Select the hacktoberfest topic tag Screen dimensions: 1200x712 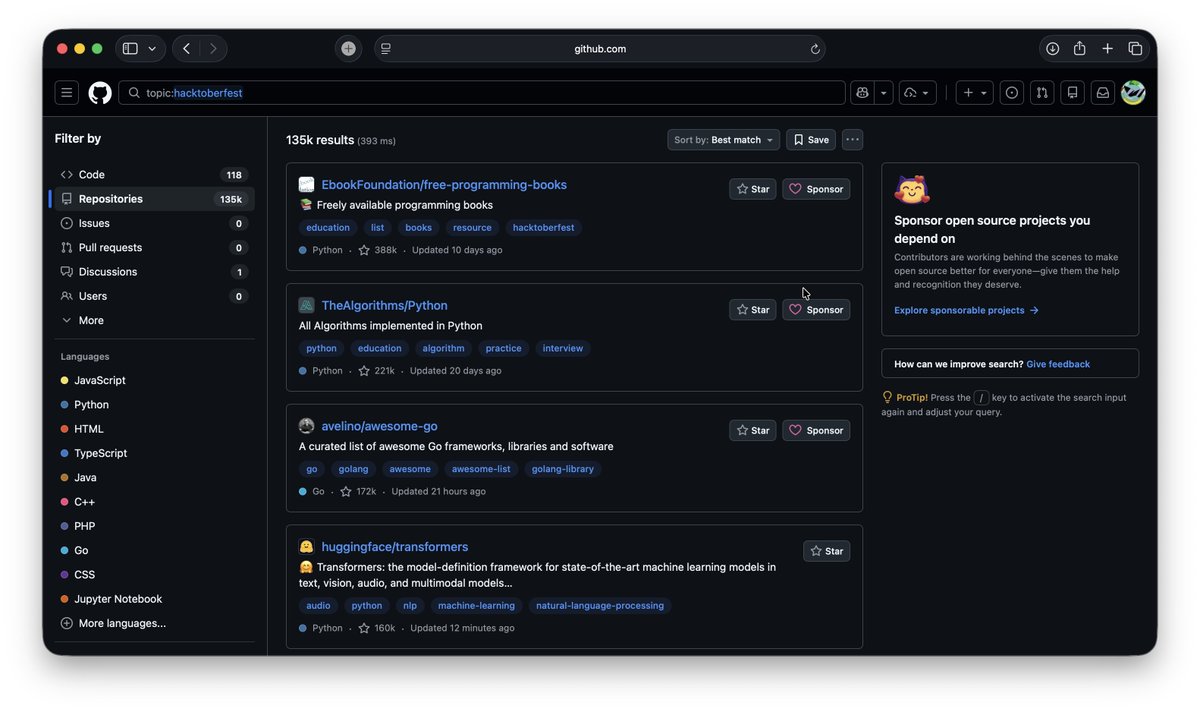point(543,228)
